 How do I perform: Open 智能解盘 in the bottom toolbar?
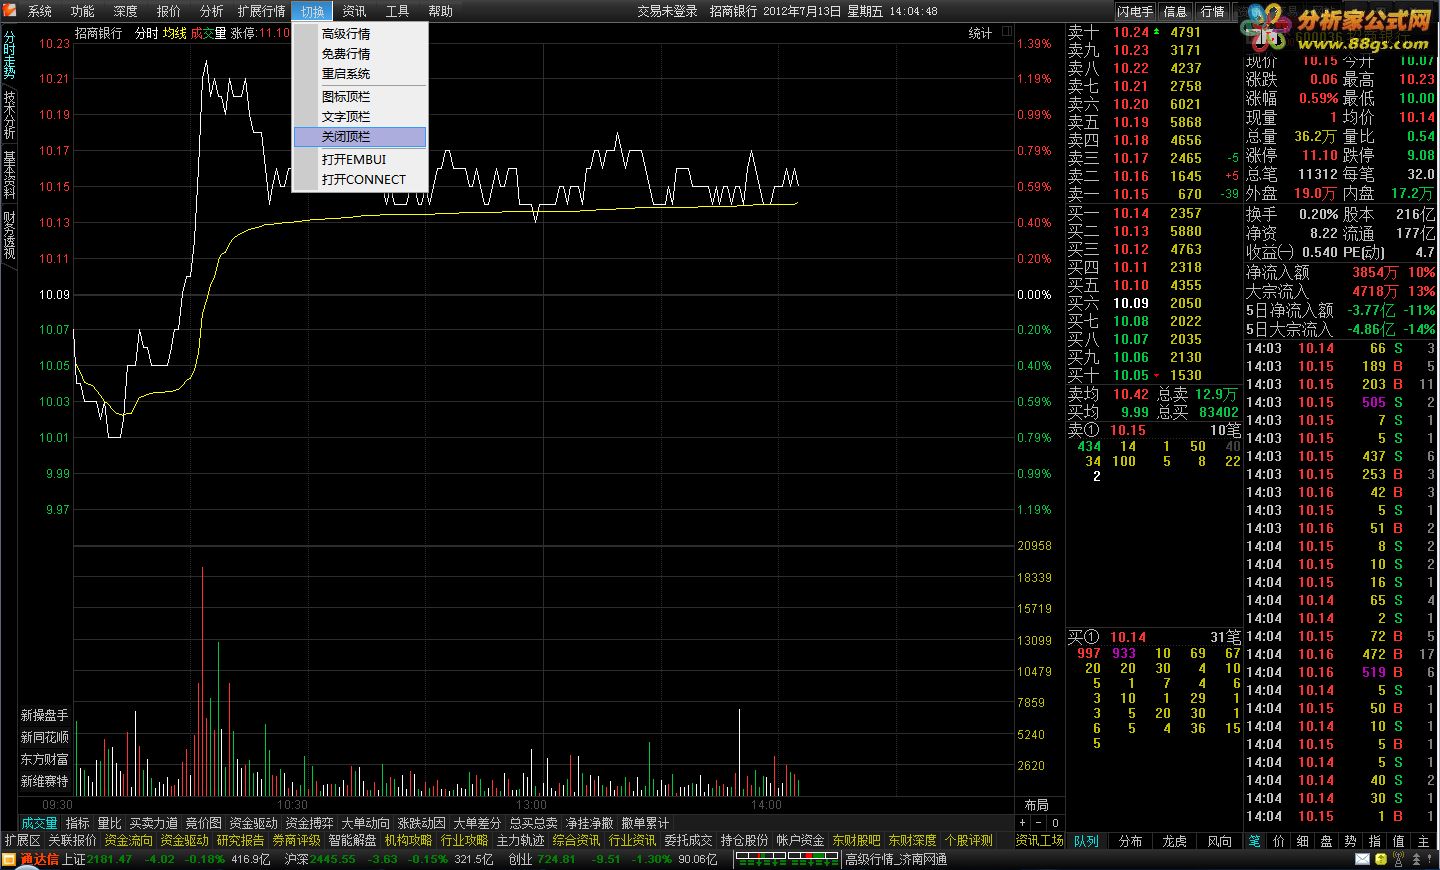click(x=352, y=841)
